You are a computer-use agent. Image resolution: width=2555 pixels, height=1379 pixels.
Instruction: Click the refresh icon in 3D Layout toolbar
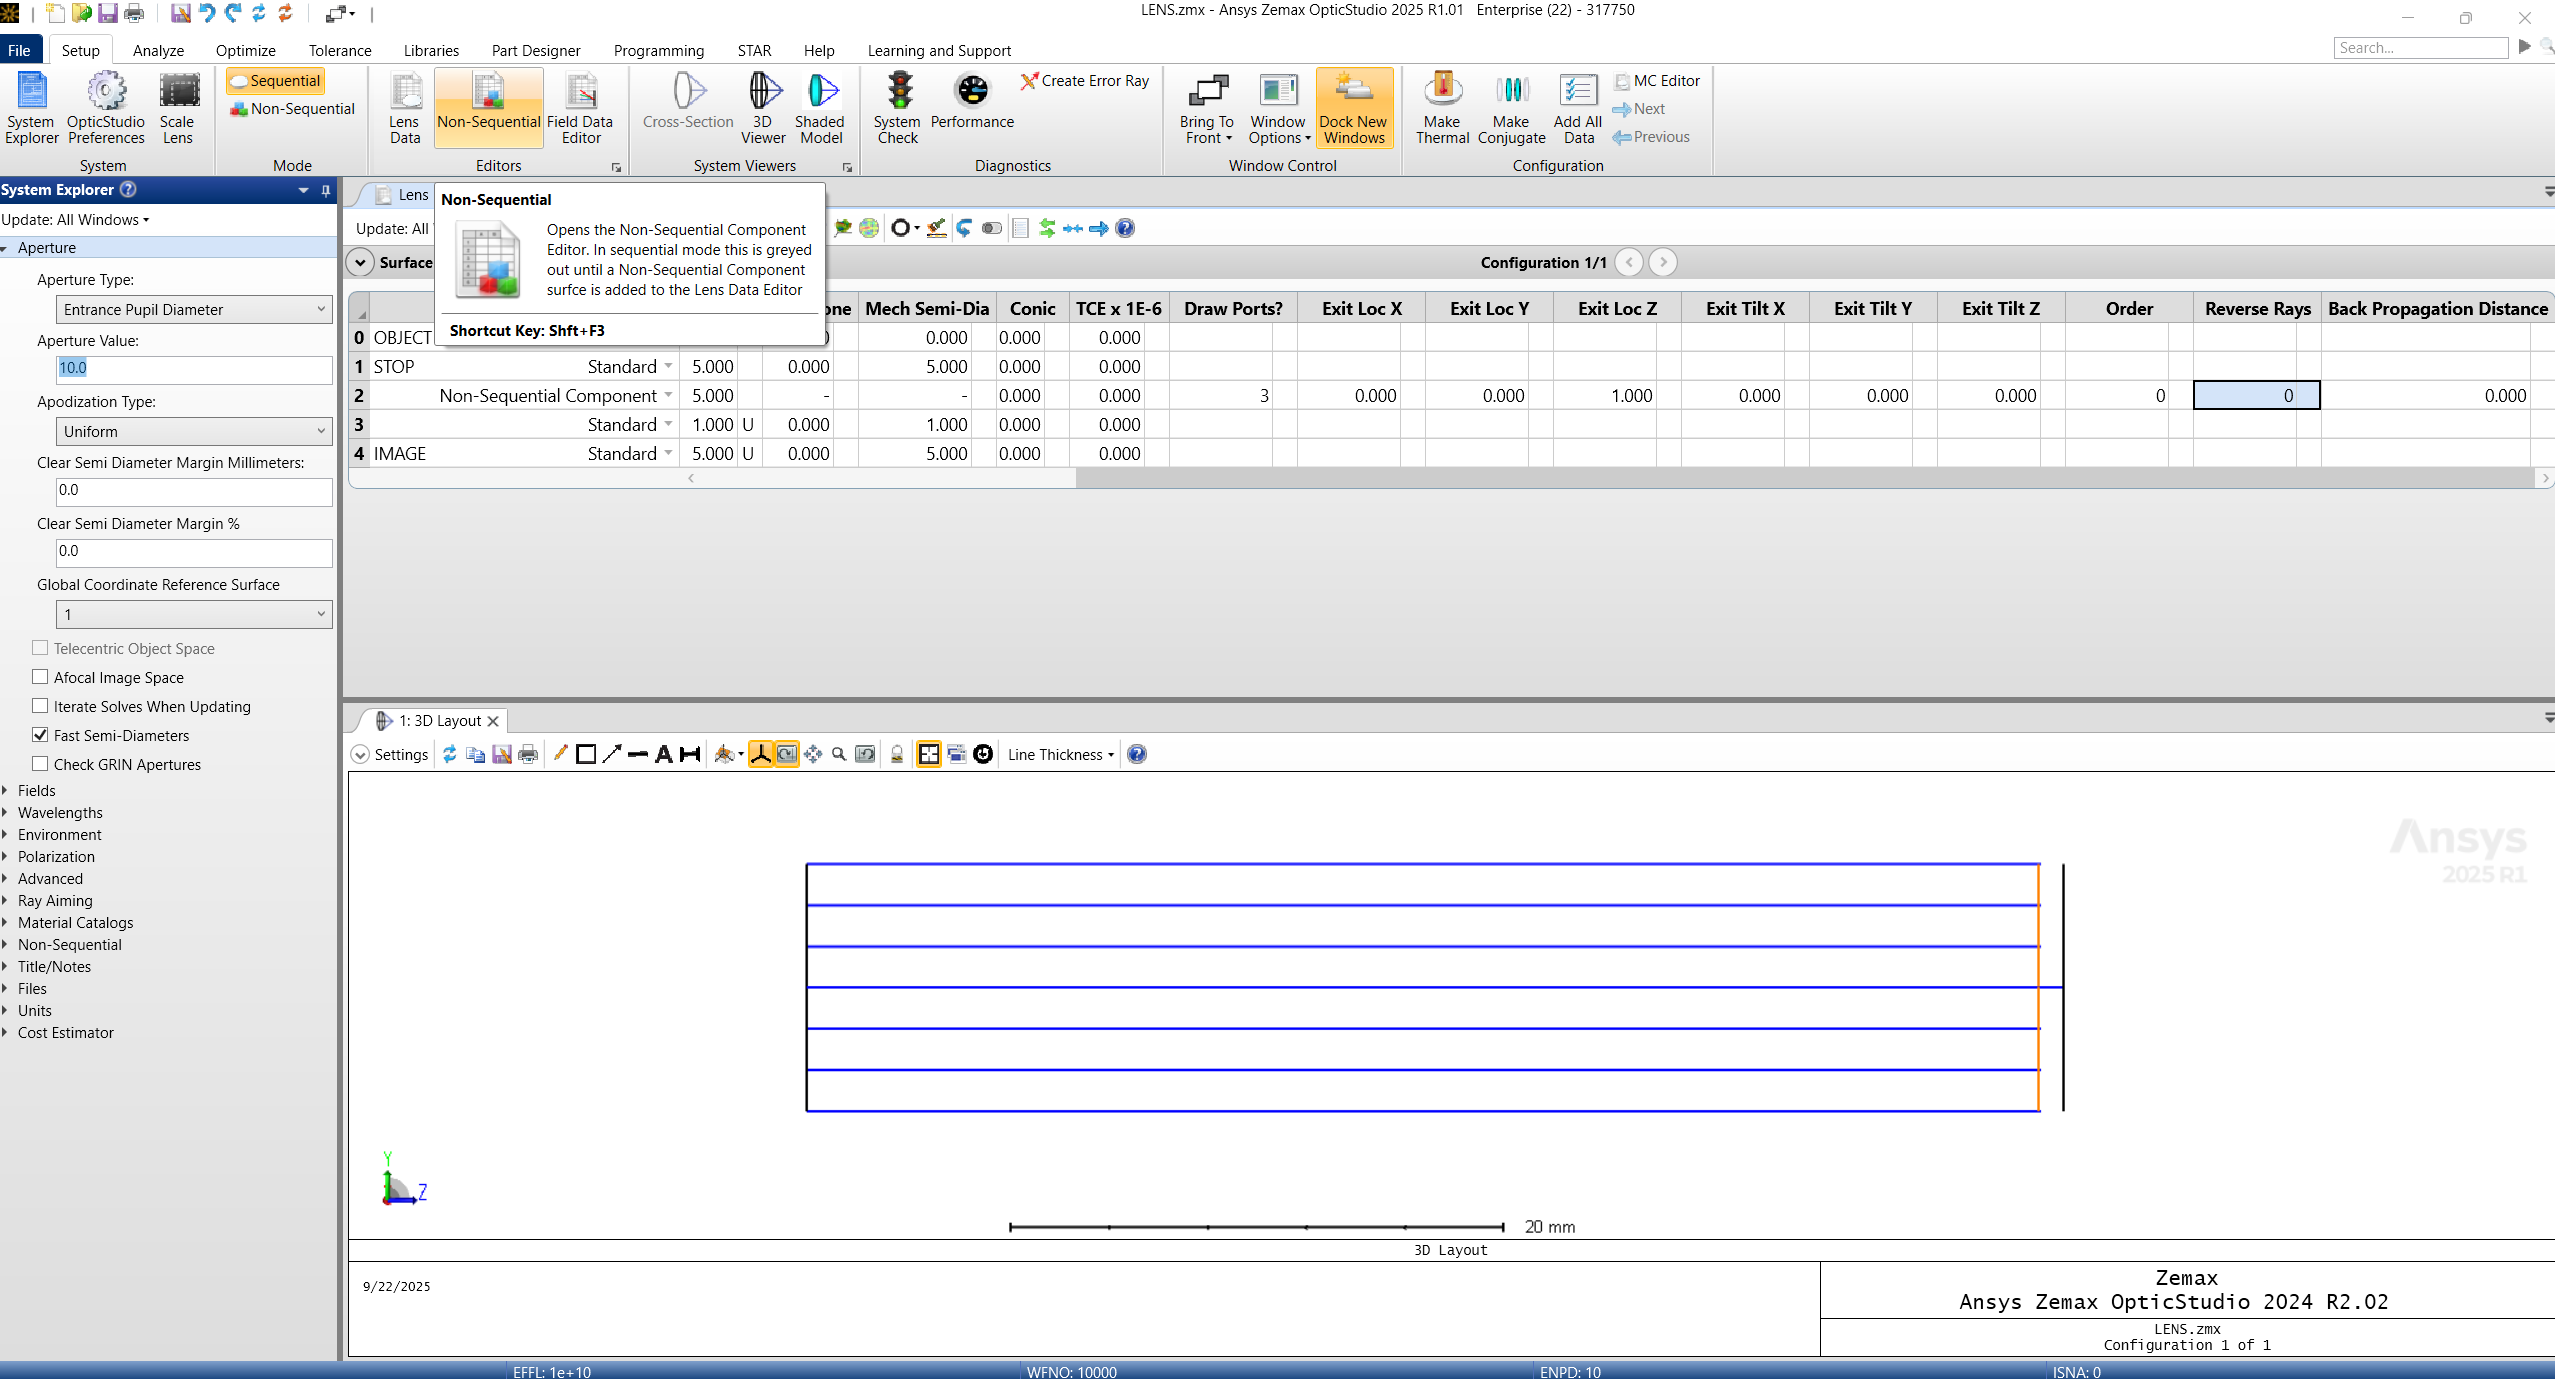tap(450, 754)
